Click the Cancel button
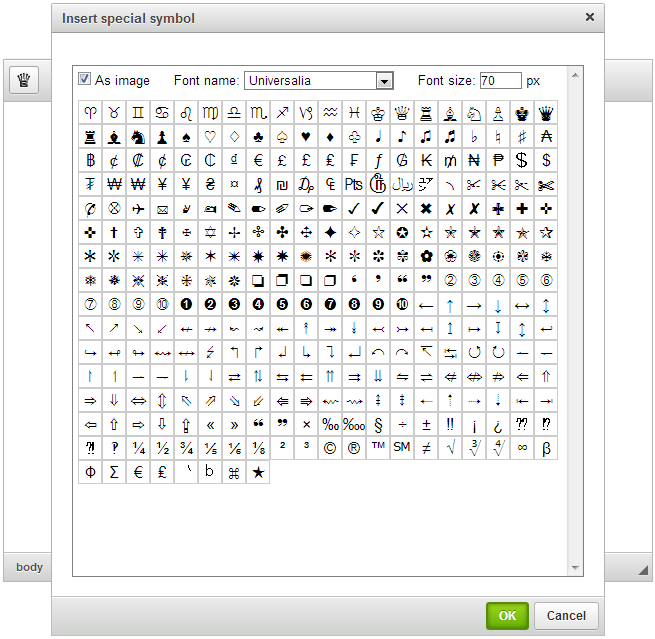The image size is (655, 639). click(566, 615)
